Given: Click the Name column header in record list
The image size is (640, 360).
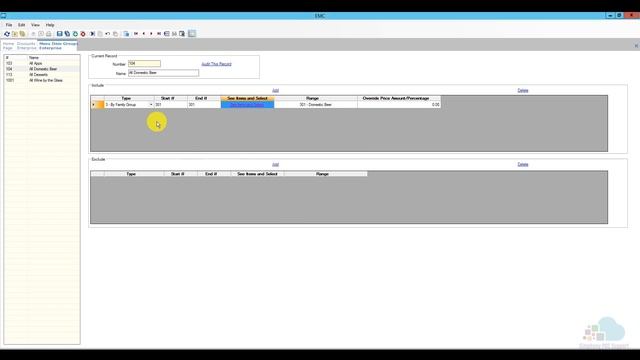Looking at the screenshot, I should 53,58.
